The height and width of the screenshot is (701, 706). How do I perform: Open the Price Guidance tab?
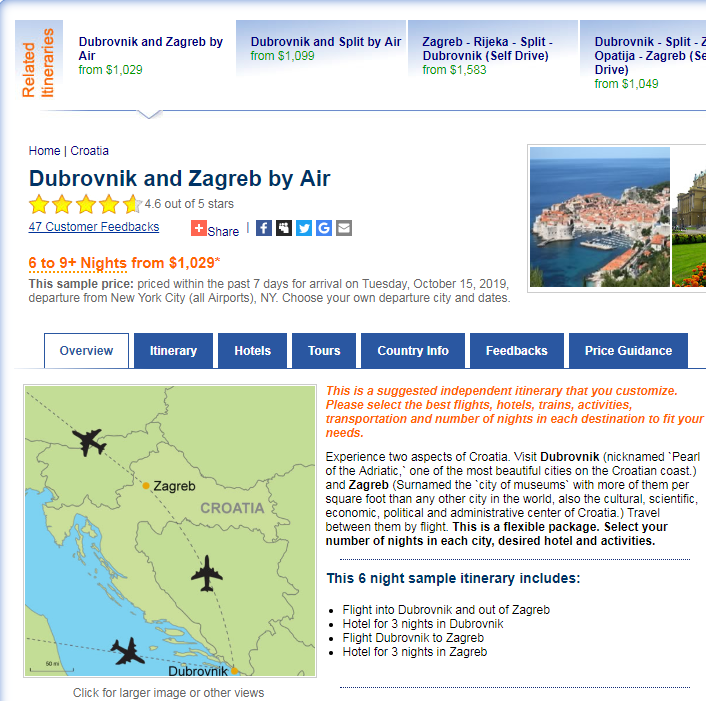pyautogui.click(x=628, y=351)
